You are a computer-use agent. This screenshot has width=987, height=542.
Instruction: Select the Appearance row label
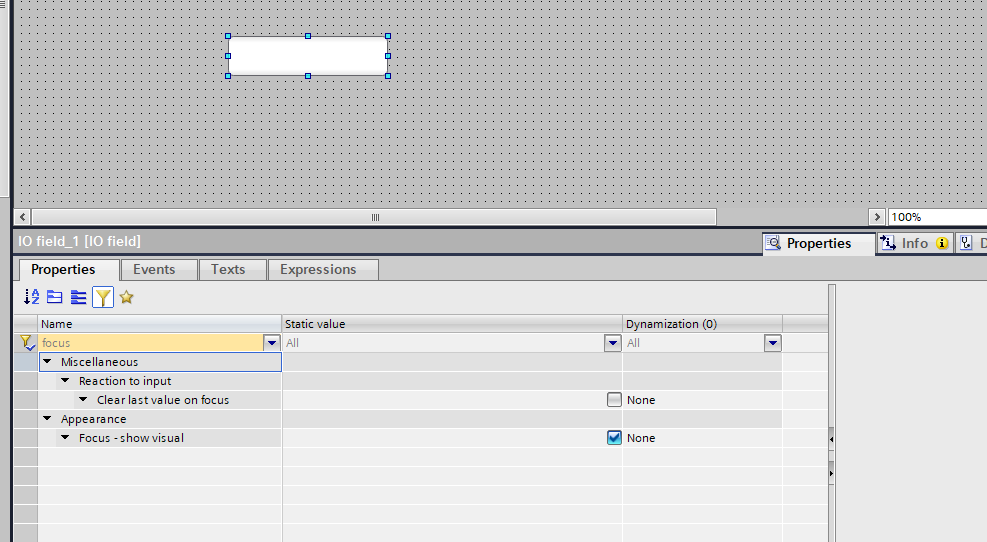click(x=93, y=419)
